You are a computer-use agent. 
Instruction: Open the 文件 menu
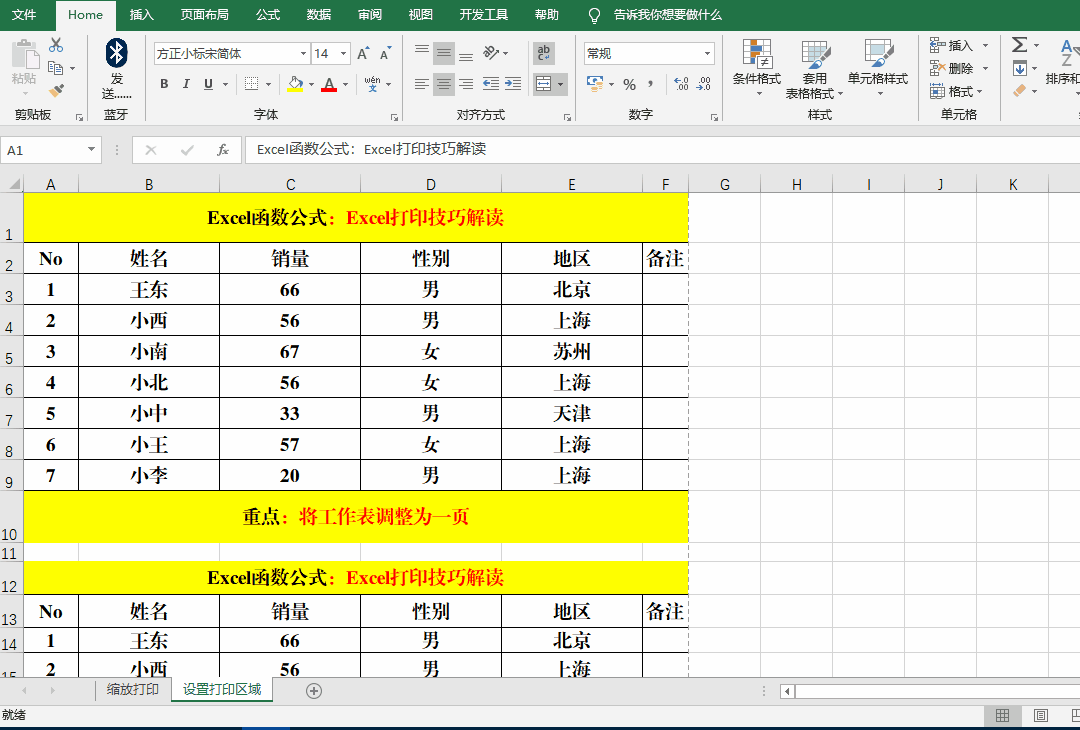pos(24,14)
